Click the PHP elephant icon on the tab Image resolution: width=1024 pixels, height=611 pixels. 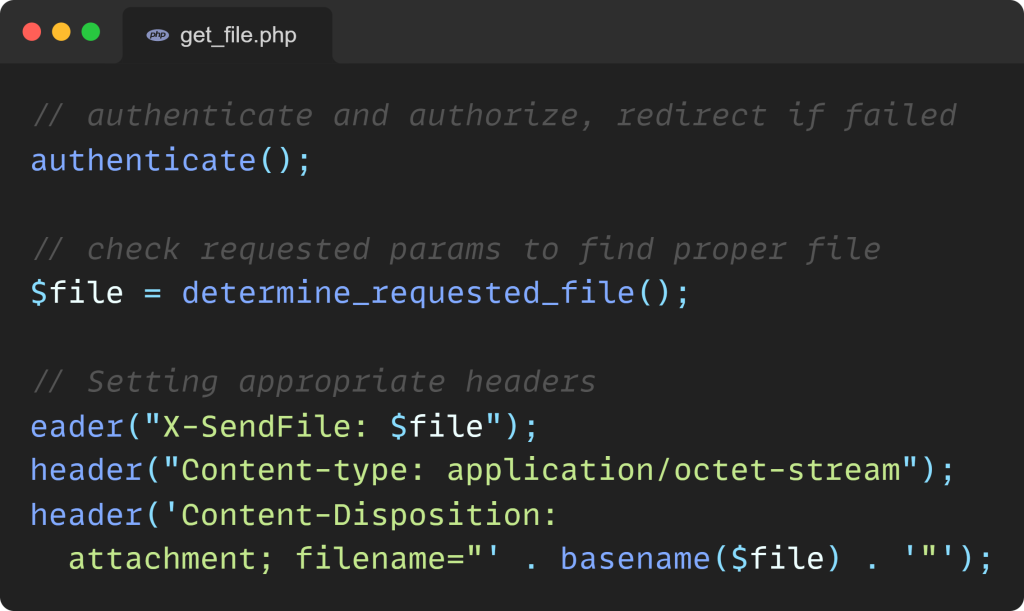156,33
